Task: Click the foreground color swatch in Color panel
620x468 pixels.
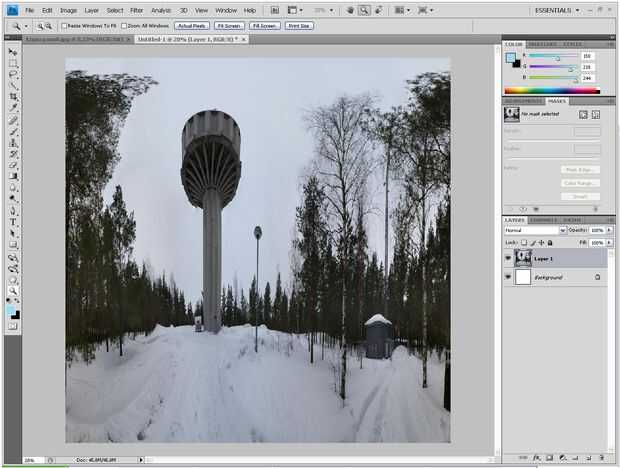Action: click(510, 58)
